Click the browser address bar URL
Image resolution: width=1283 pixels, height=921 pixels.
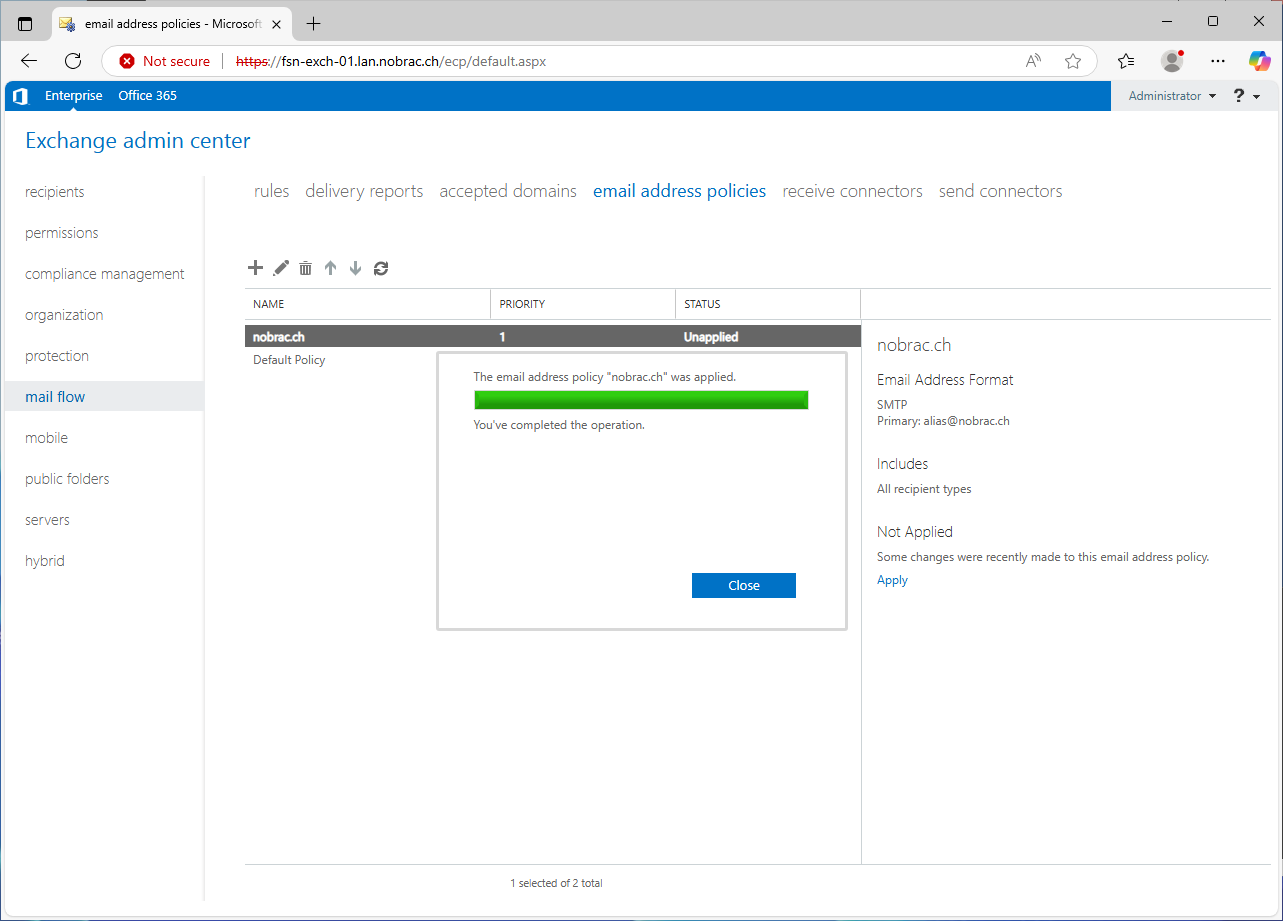tap(391, 61)
